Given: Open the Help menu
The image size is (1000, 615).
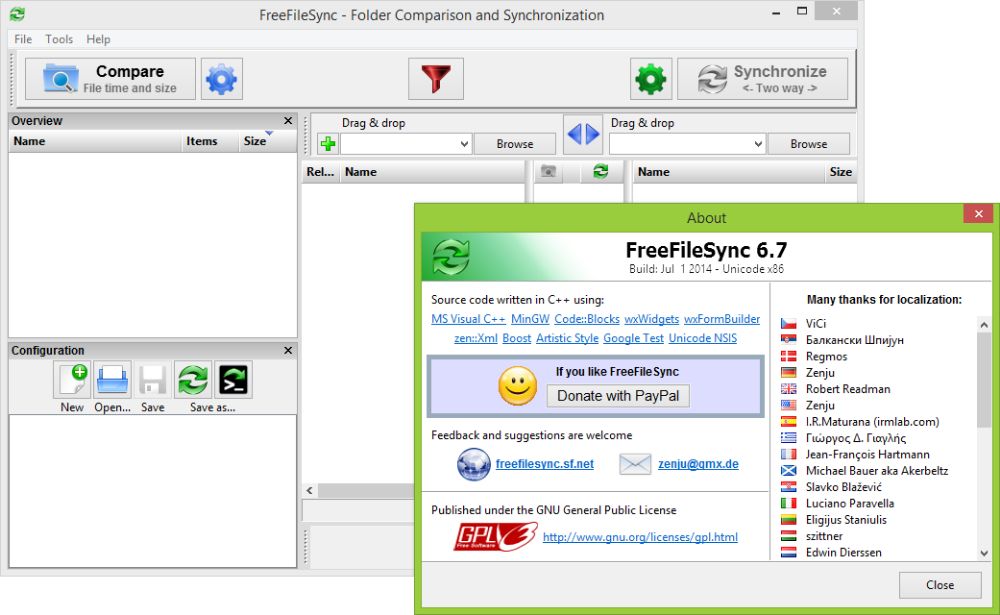Looking at the screenshot, I should click(x=98, y=39).
